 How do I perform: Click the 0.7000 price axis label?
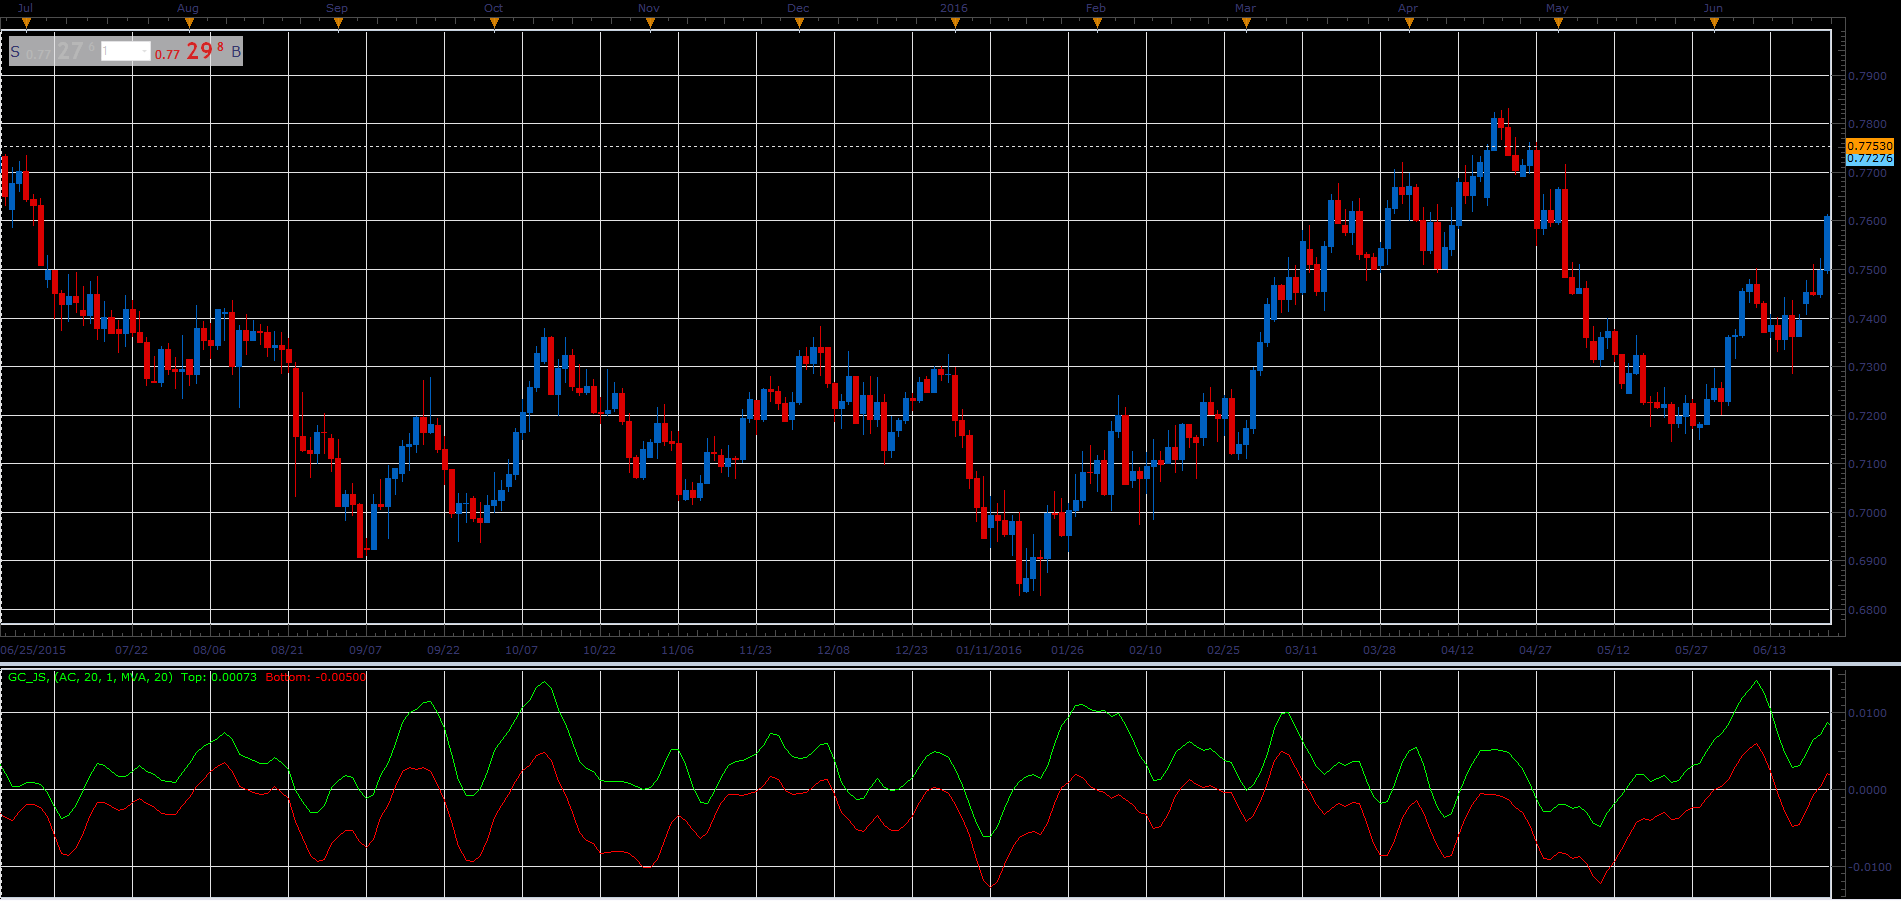coord(1867,513)
